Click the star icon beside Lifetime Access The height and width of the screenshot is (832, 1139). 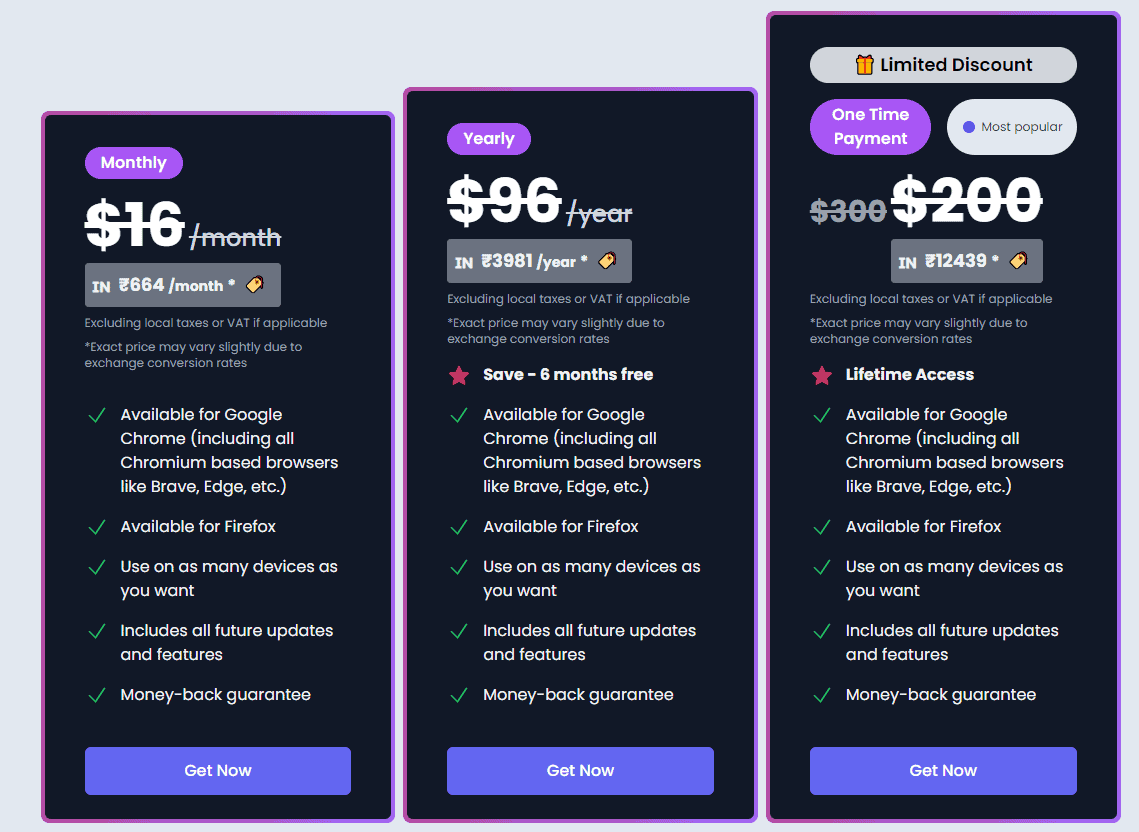821,374
